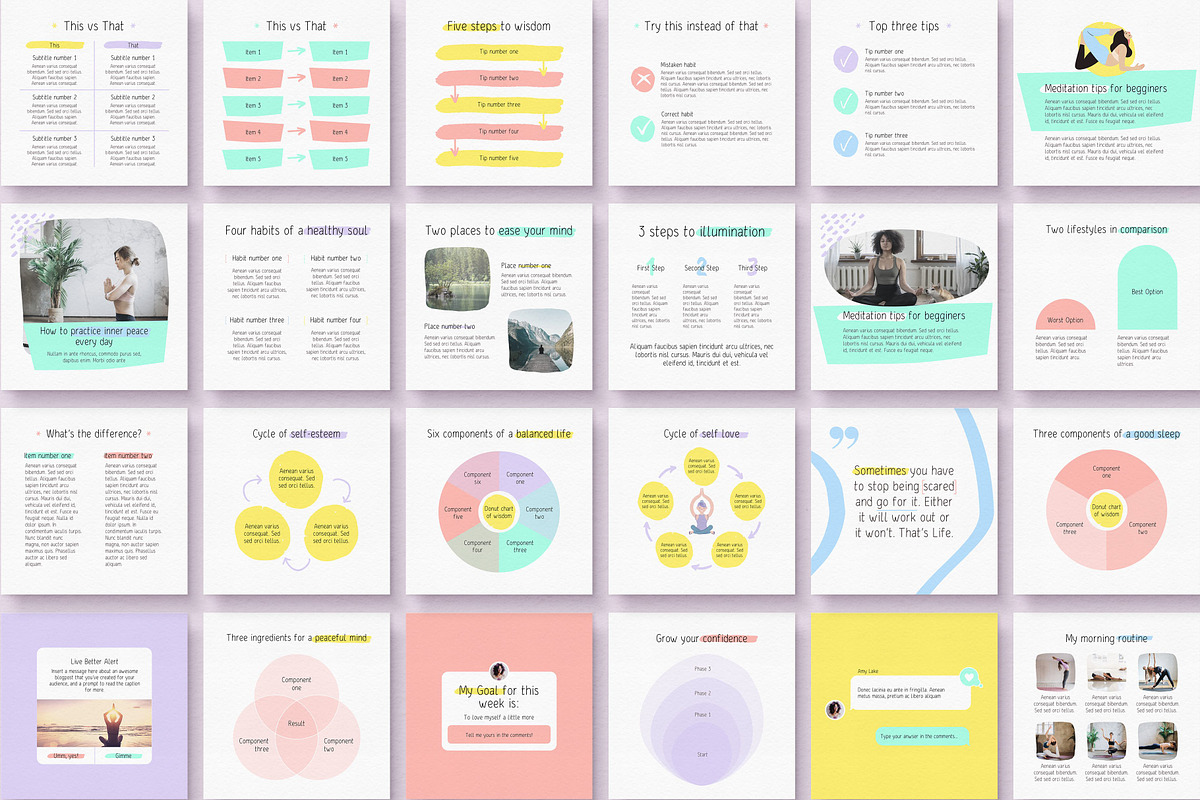Click the mint Best Option arch
Screen dimensions: 1200x800
1147,288
